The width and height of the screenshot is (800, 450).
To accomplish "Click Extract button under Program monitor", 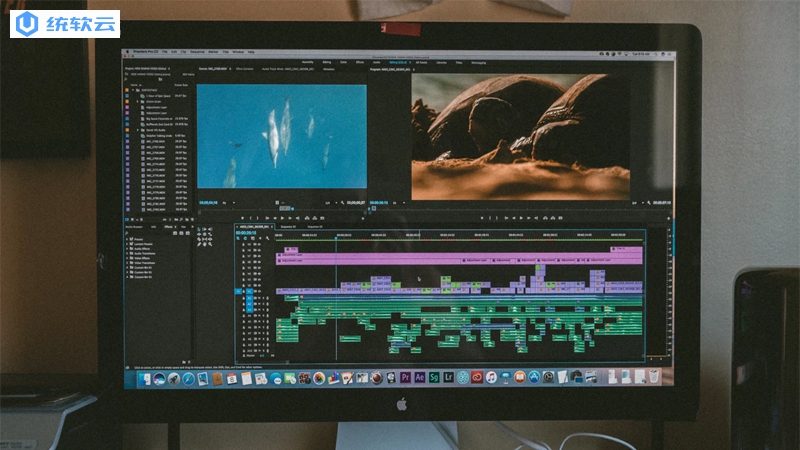I will [553, 218].
